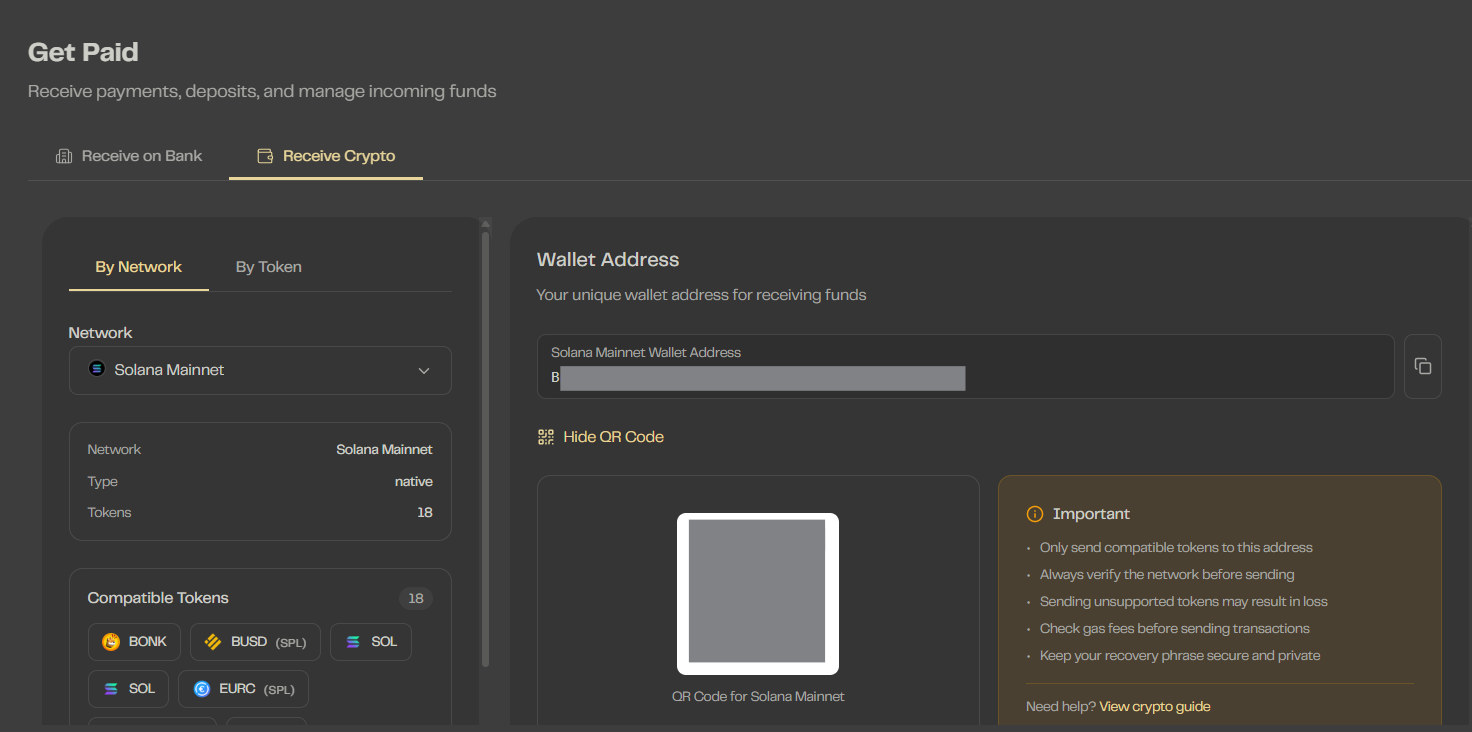Viewport: 1472px width, 732px height.
Task: Click the BONK token icon
Action: (111, 642)
